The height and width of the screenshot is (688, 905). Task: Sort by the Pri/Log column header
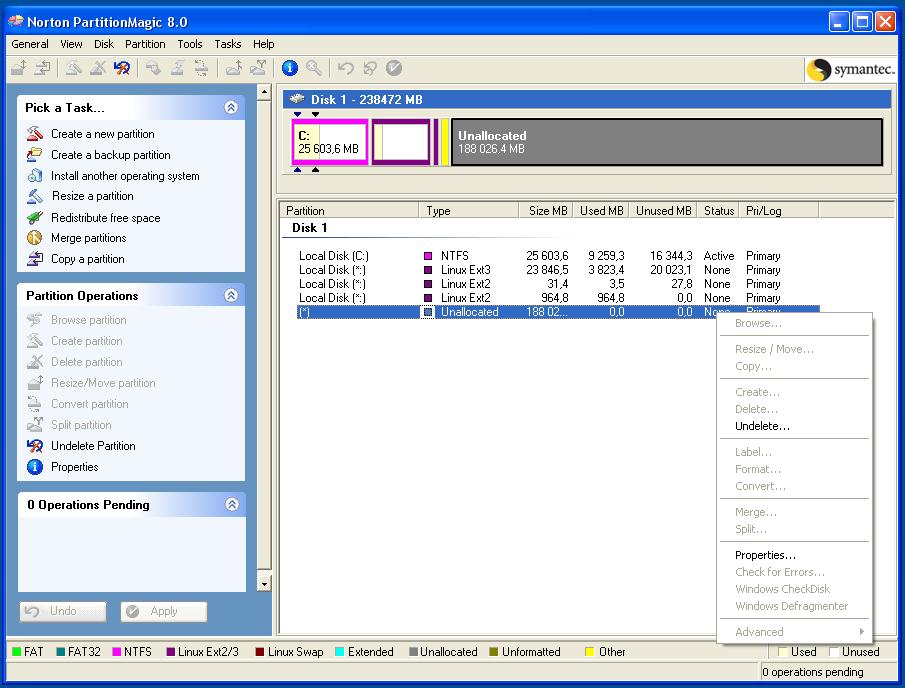coord(779,211)
